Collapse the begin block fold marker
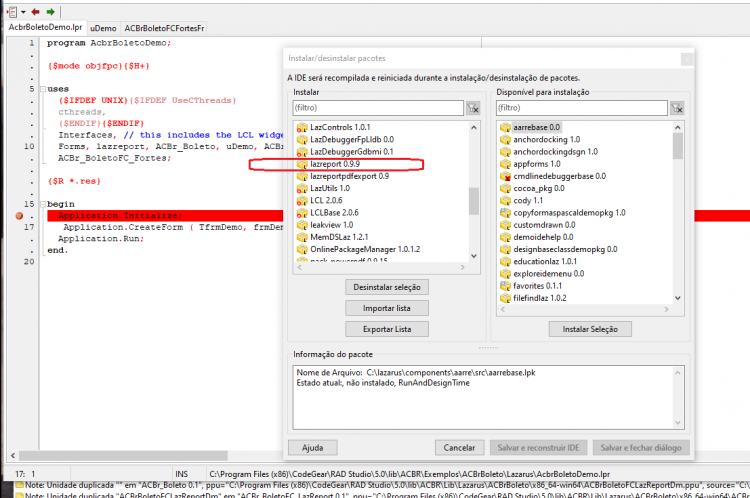Viewport: 750px width, 498px height. pos(43,204)
